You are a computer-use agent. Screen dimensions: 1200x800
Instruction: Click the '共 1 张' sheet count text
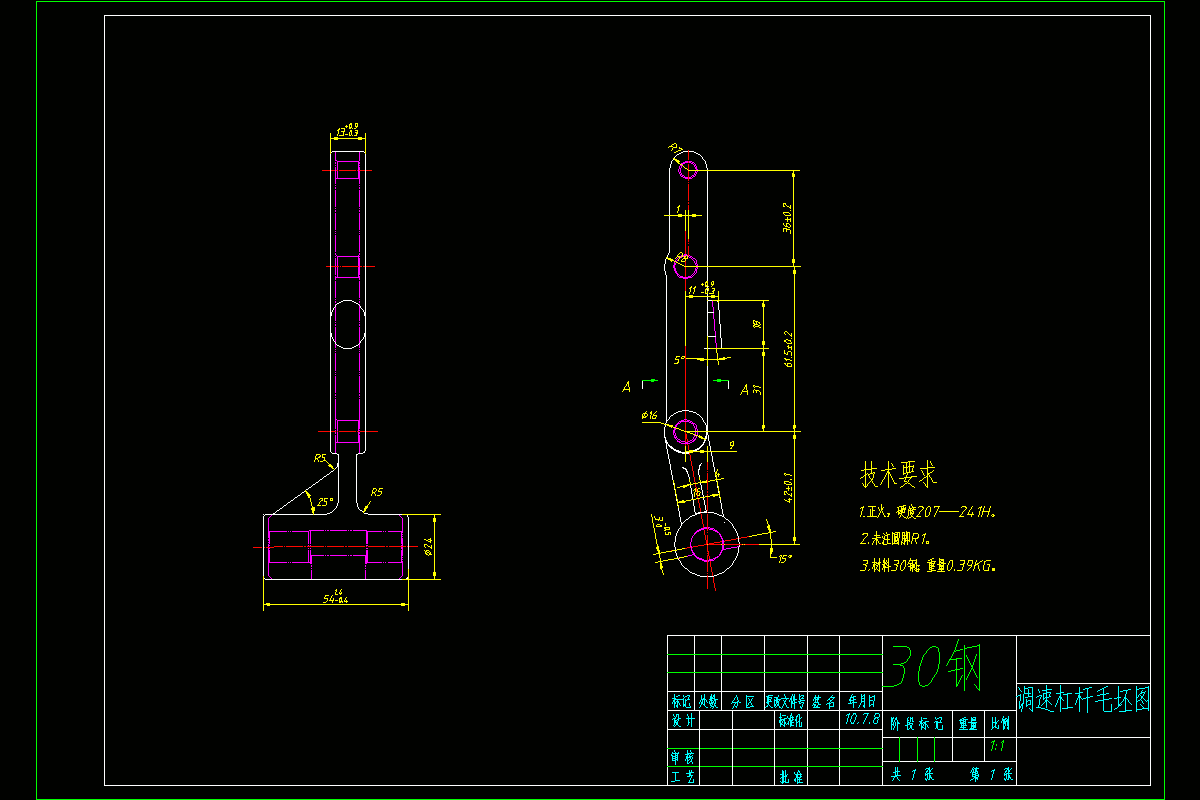point(911,774)
